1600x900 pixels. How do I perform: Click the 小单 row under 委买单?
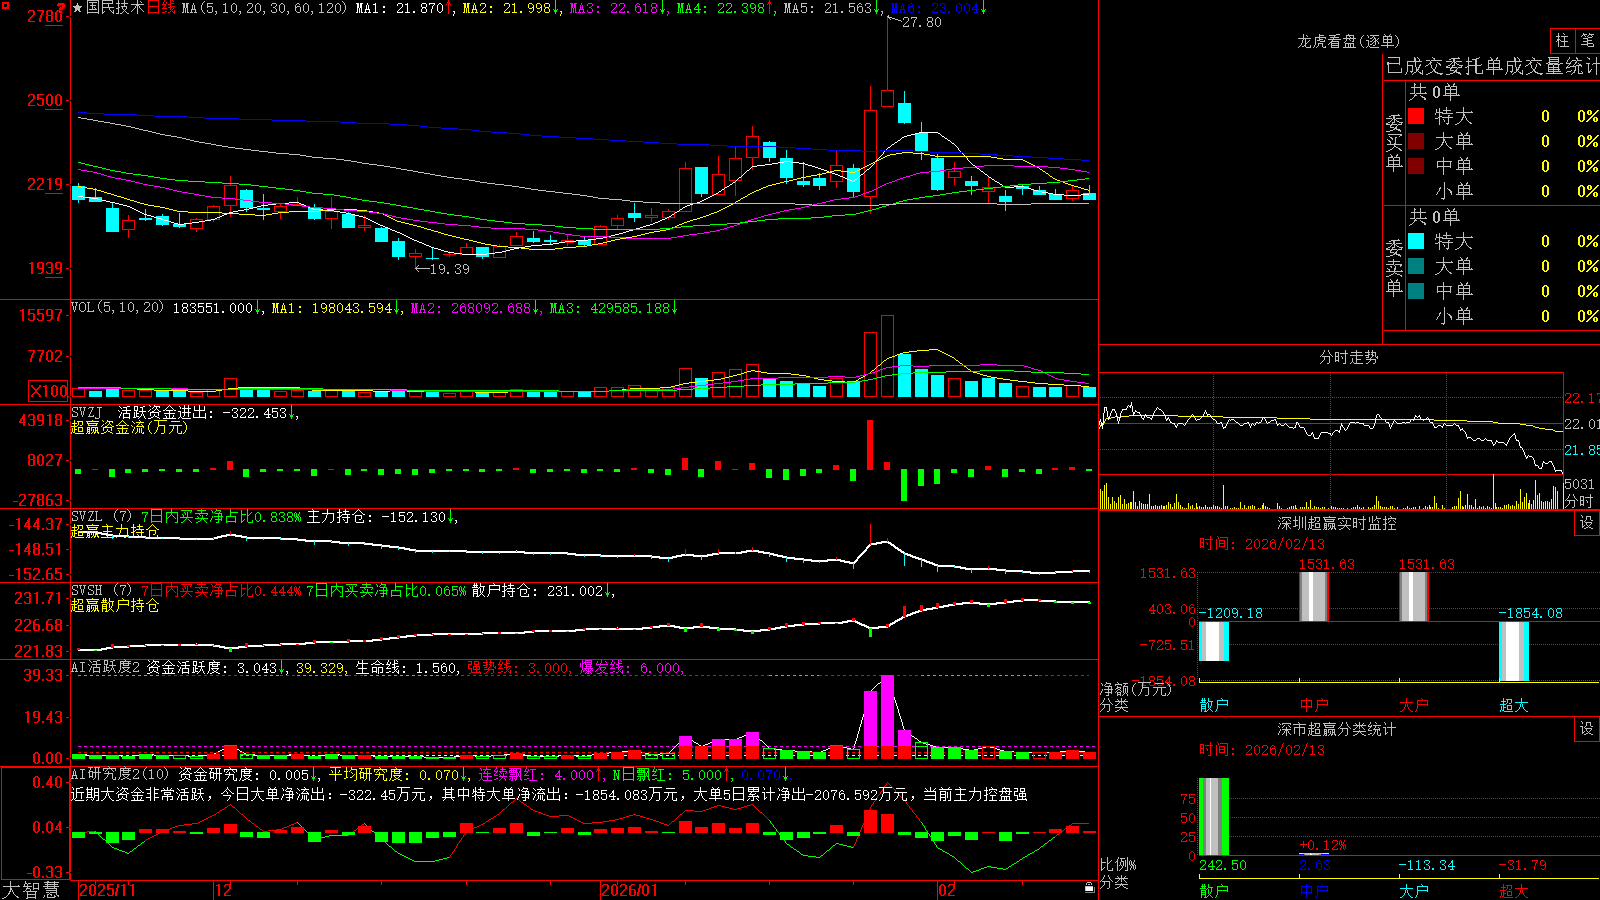click(x=1503, y=191)
